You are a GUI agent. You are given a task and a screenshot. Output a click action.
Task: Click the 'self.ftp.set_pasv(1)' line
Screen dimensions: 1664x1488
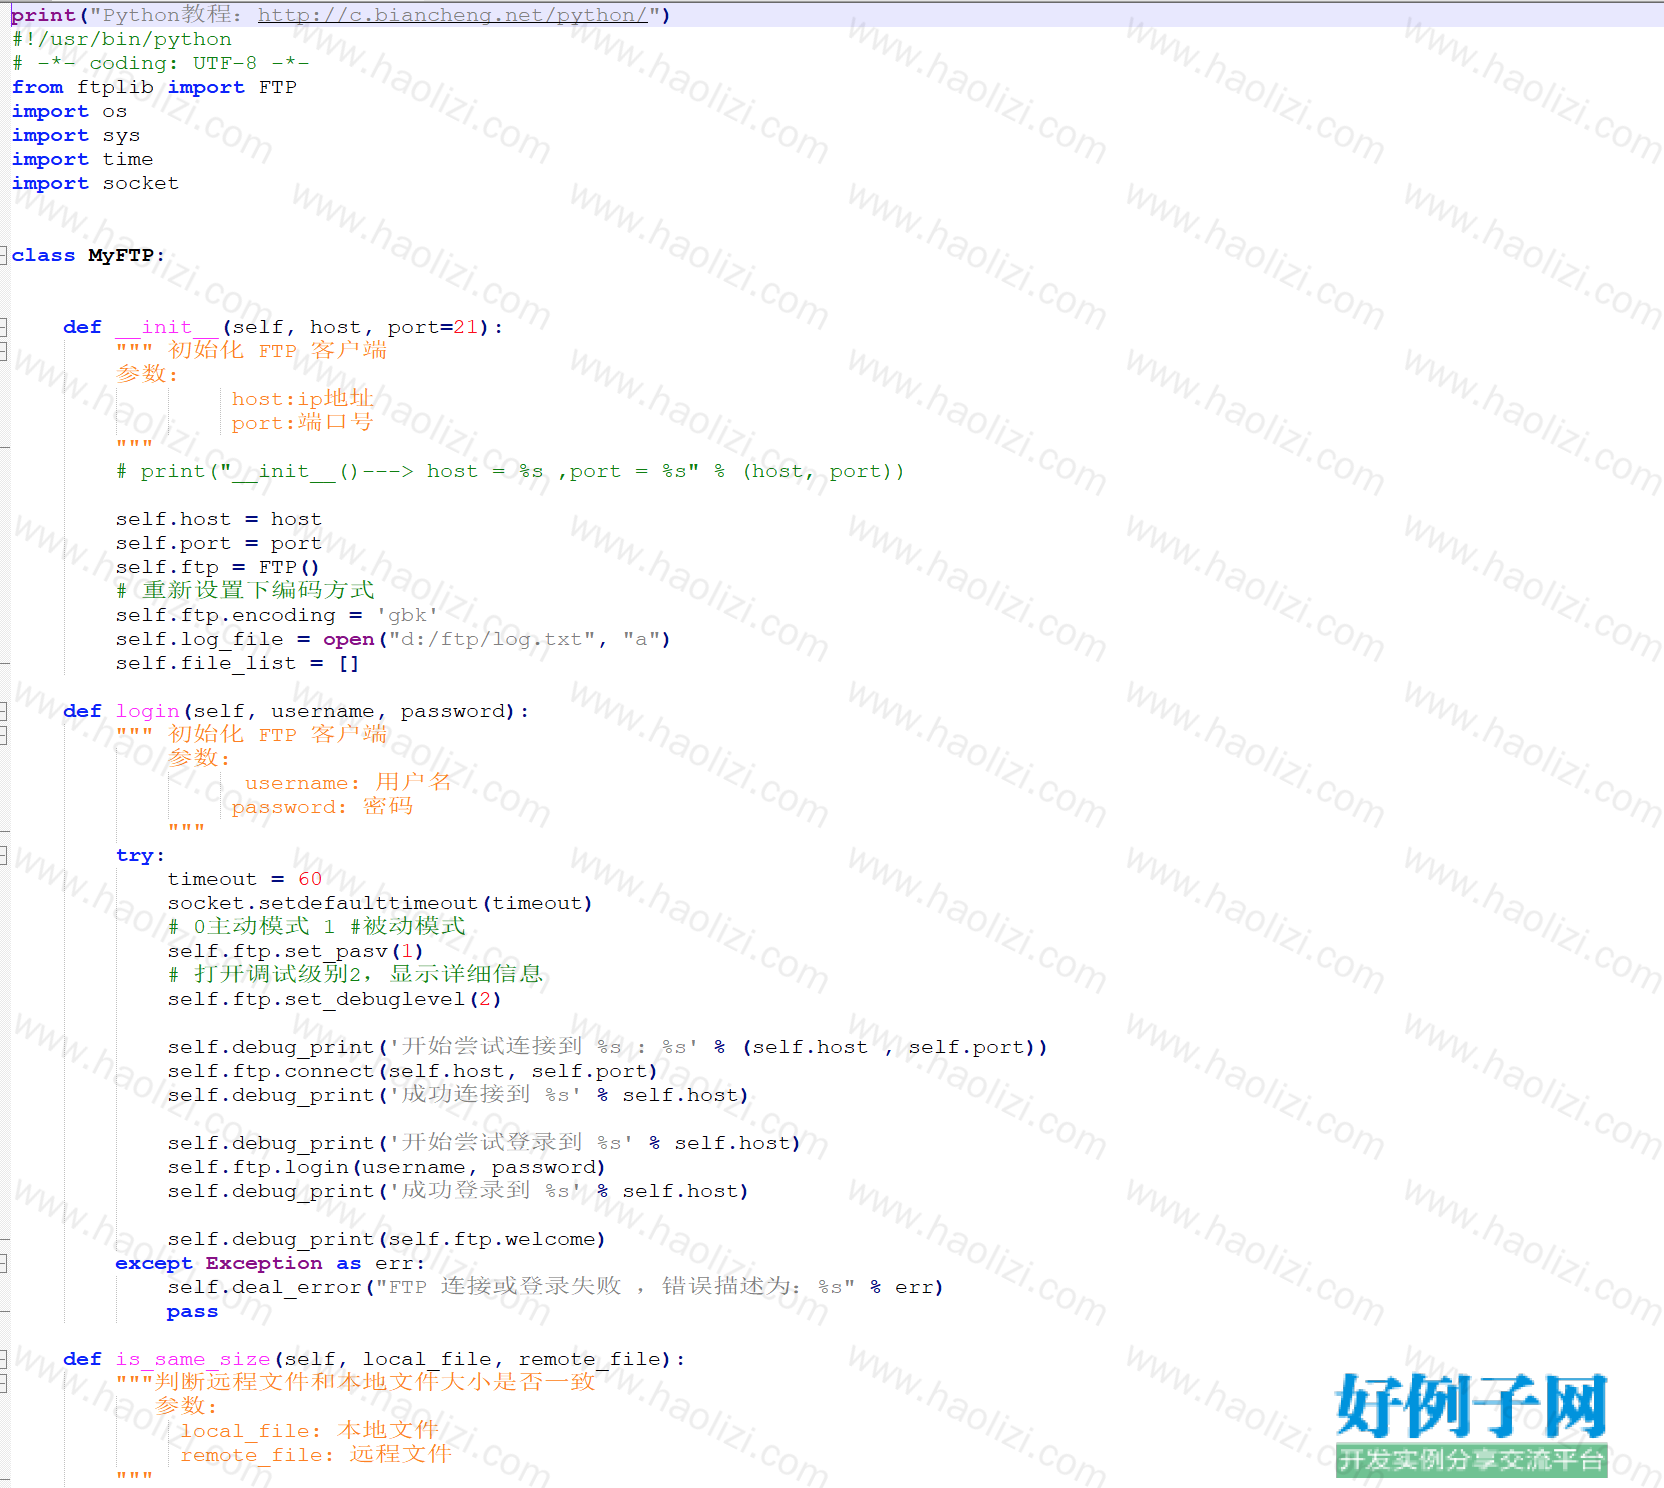coord(296,951)
